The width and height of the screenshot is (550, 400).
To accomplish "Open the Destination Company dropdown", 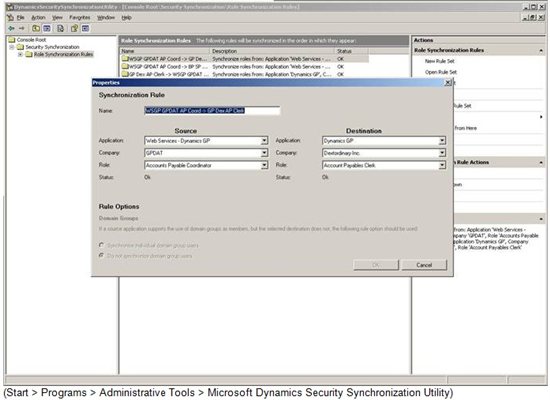I will tap(442, 153).
